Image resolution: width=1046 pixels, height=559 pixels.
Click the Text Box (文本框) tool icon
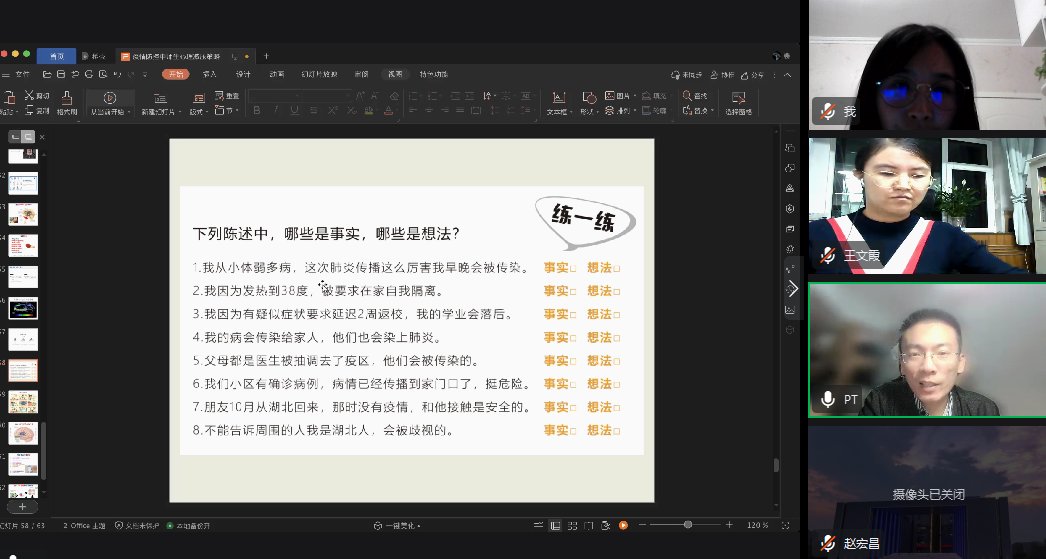click(x=560, y=98)
